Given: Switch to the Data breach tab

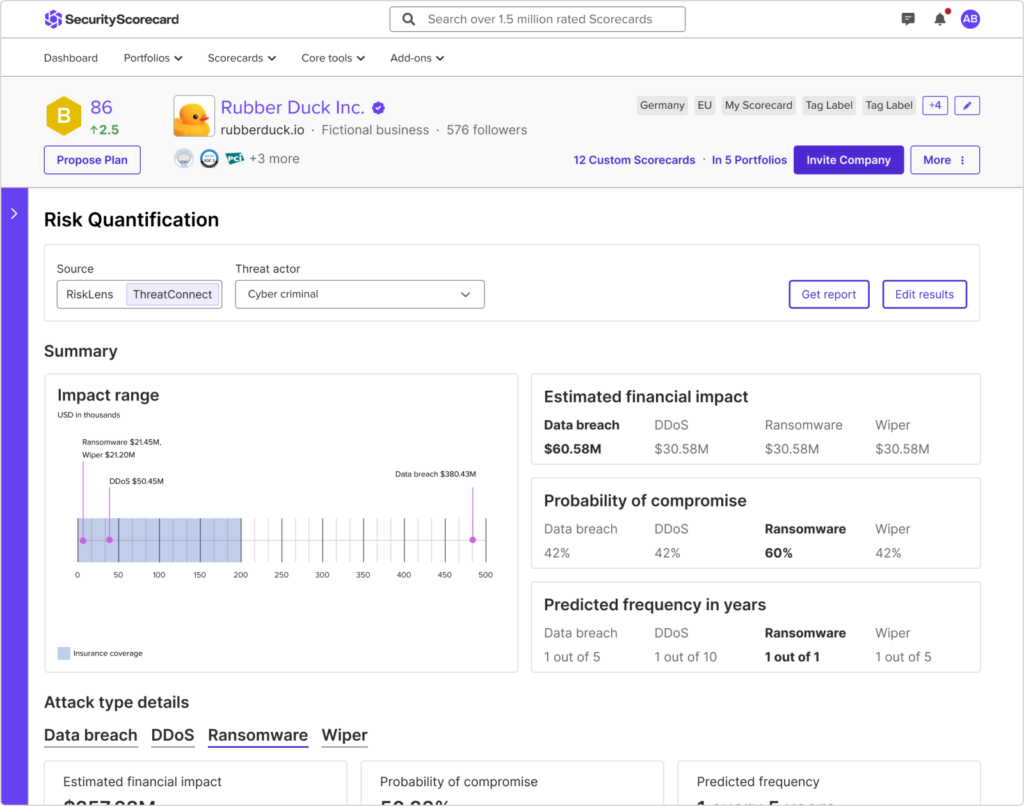Looking at the screenshot, I should [90, 735].
